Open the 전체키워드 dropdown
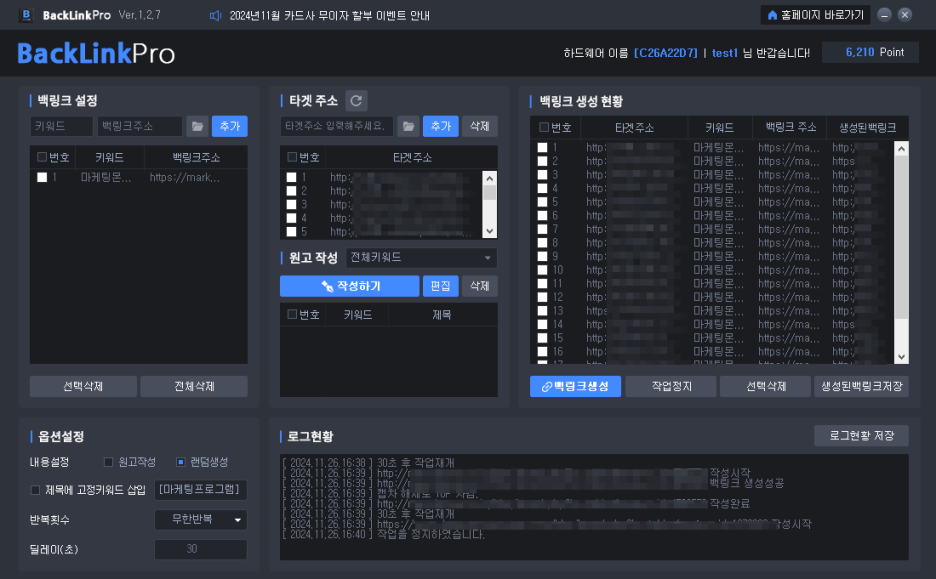936x579 pixels. tap(421, 258)
